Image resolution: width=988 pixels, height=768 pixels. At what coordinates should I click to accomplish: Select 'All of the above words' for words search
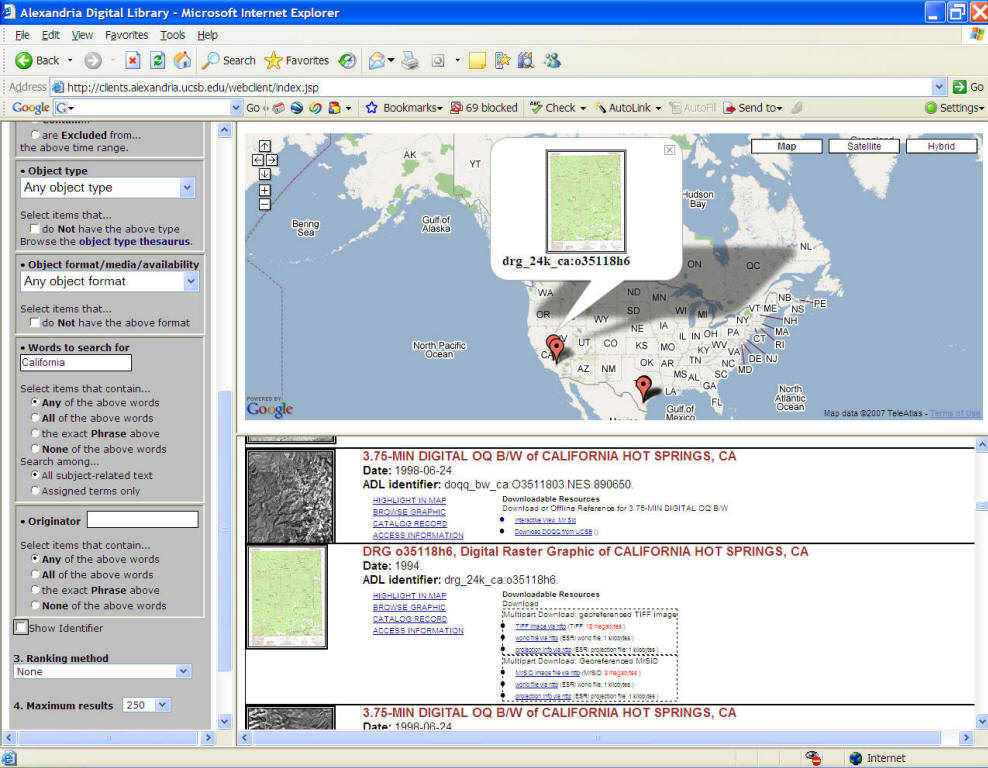coord(35,418)
